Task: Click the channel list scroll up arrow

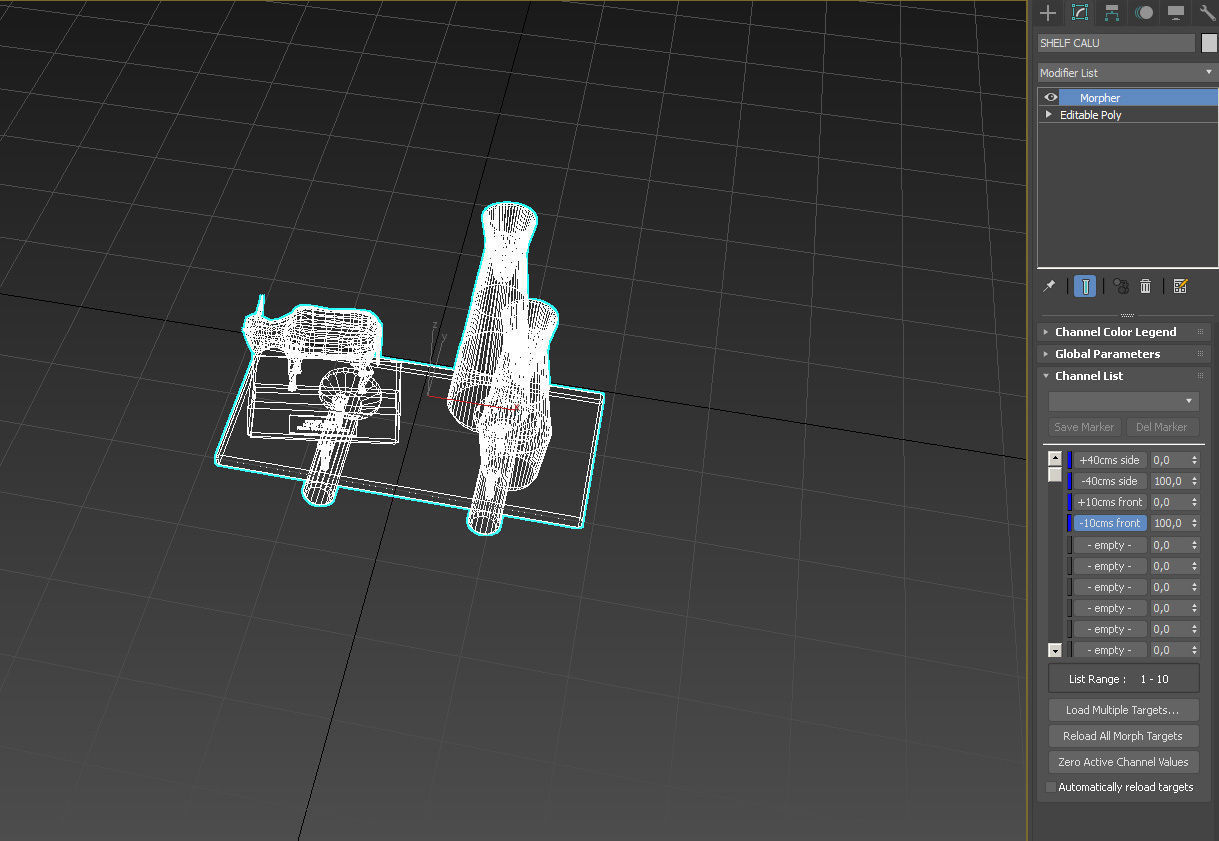Action: point(1054,458)
